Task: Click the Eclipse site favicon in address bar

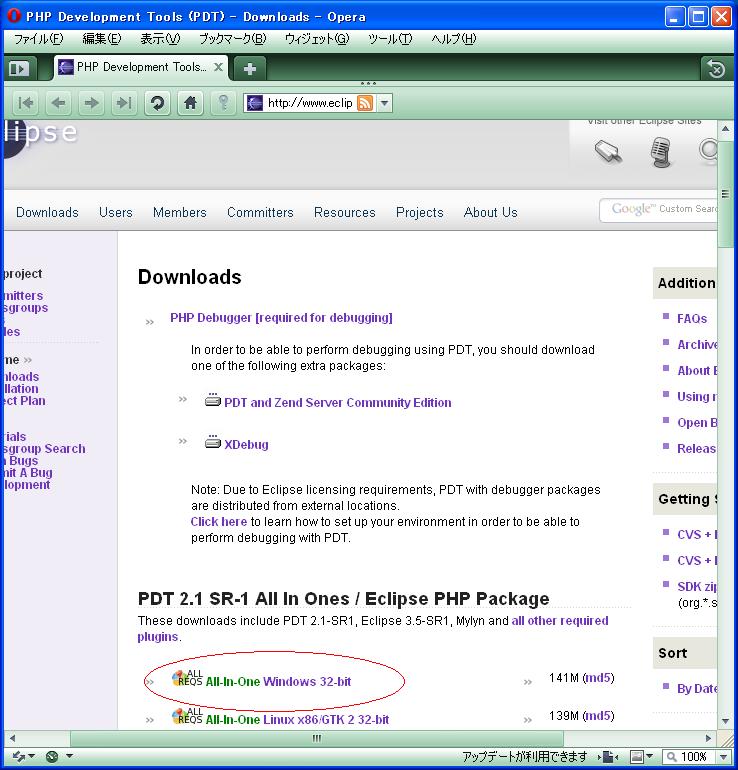Action: (x=255, y=103)
